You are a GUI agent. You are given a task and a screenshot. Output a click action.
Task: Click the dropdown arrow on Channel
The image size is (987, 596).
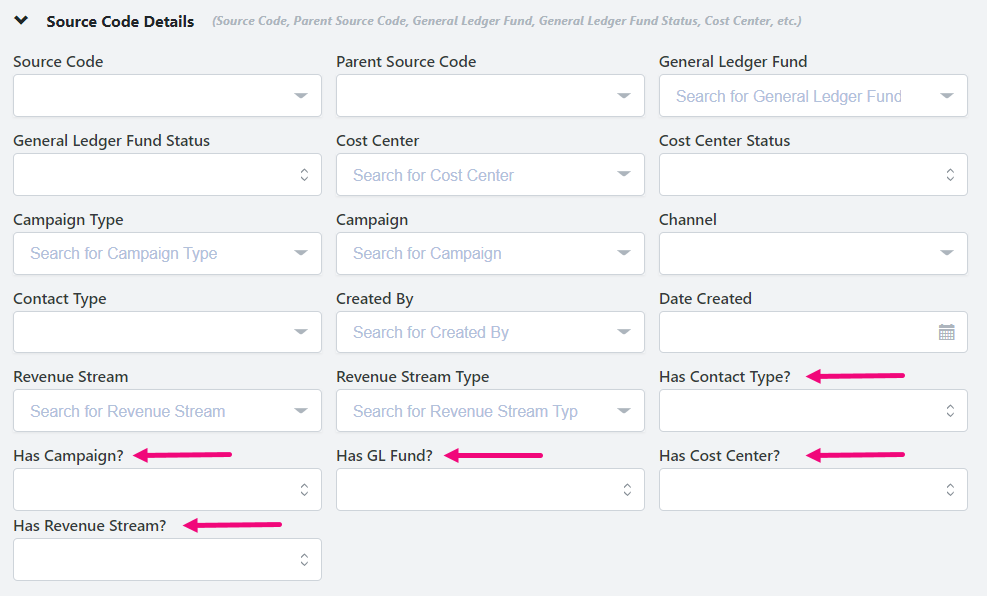pos(947,253)
